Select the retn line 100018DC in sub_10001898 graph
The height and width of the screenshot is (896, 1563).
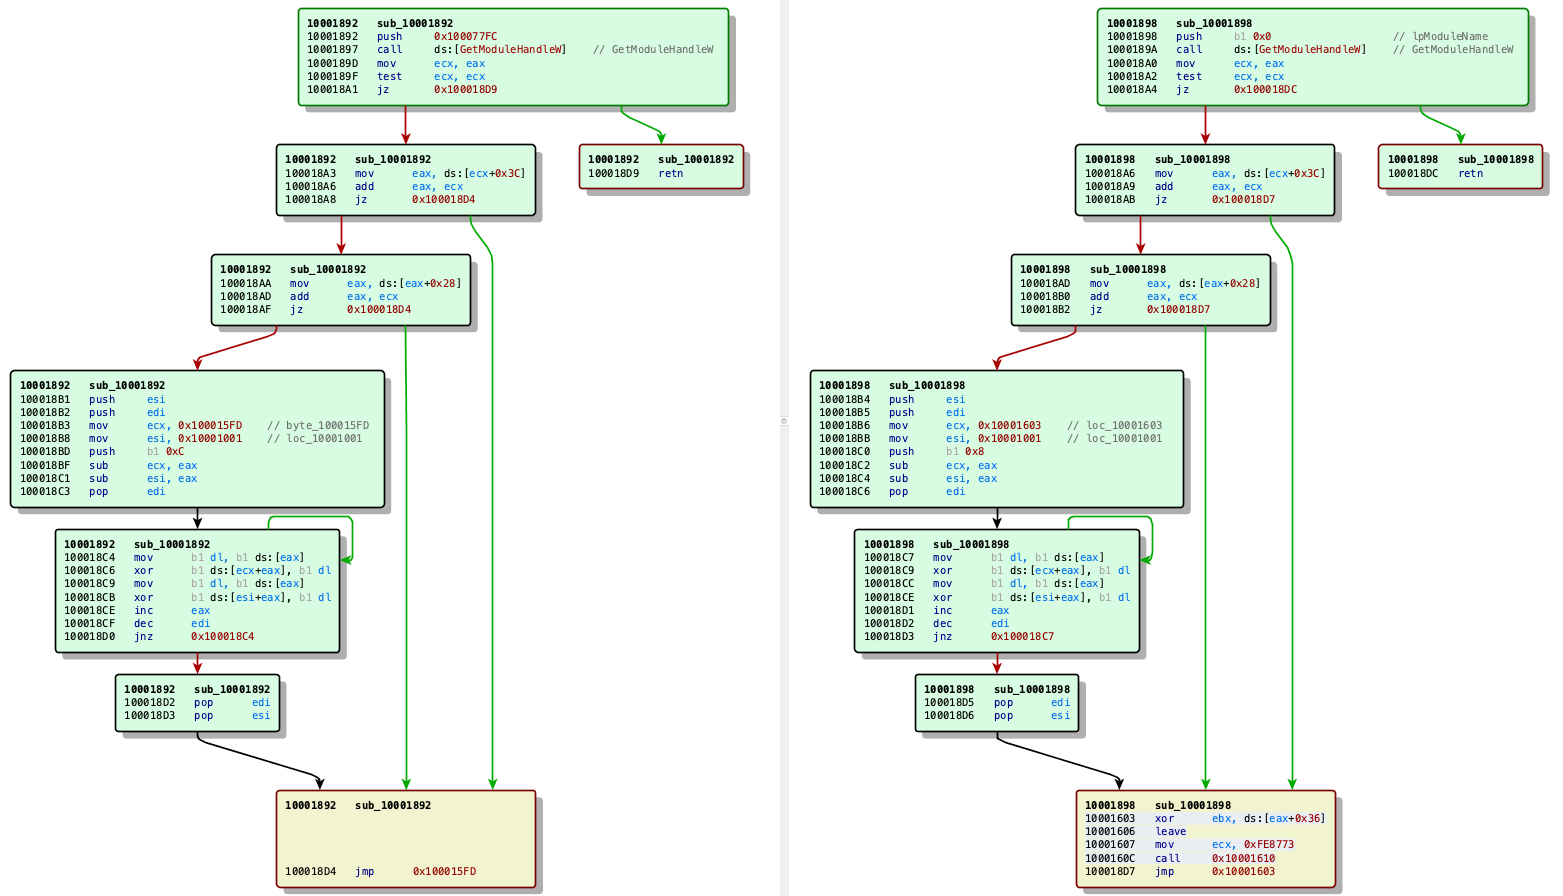pyautogui.click(x=1435, y=173)
